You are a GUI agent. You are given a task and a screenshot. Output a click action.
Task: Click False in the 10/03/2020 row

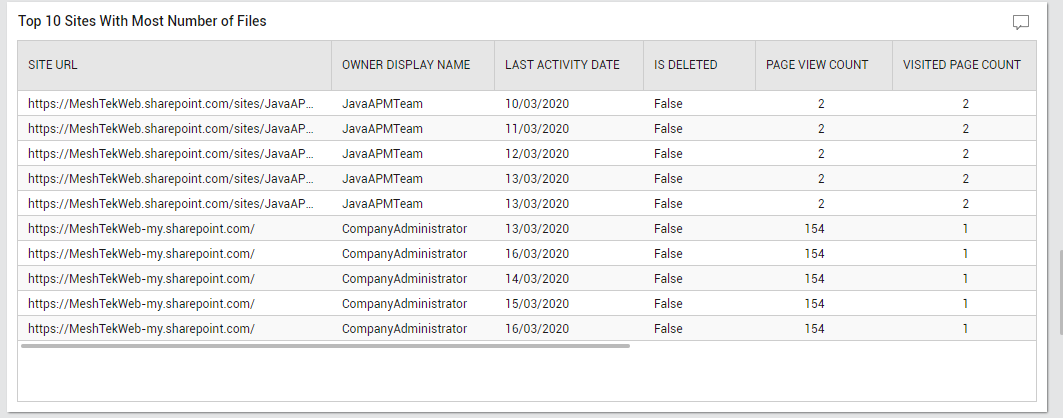(x=668, y=104)
